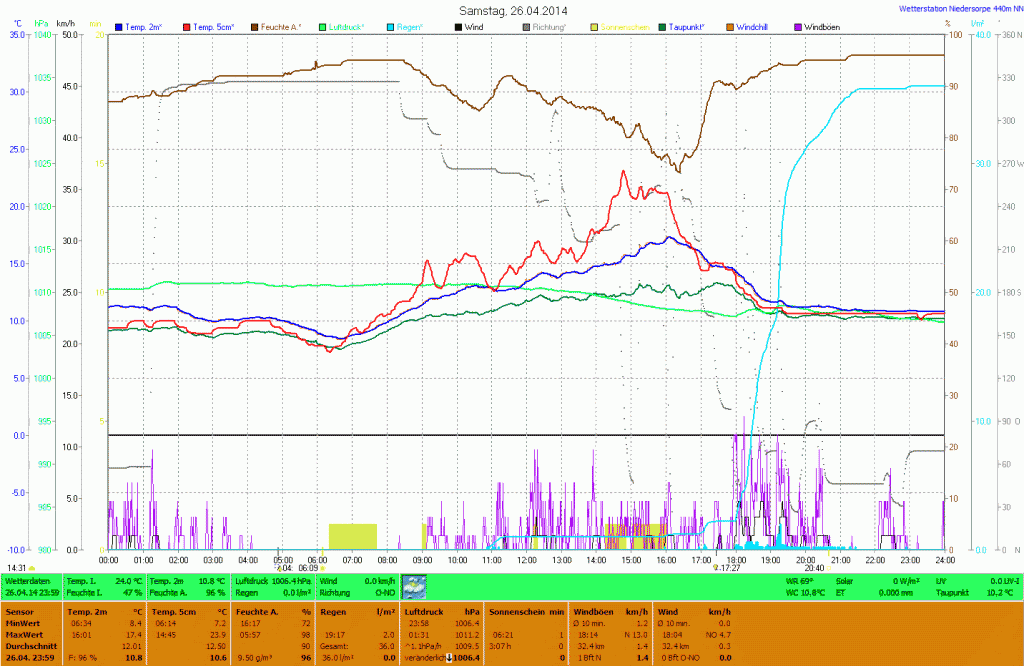Select the black Wind legend marker
Screen dimensions: 1024x666
tap(458, 26)
